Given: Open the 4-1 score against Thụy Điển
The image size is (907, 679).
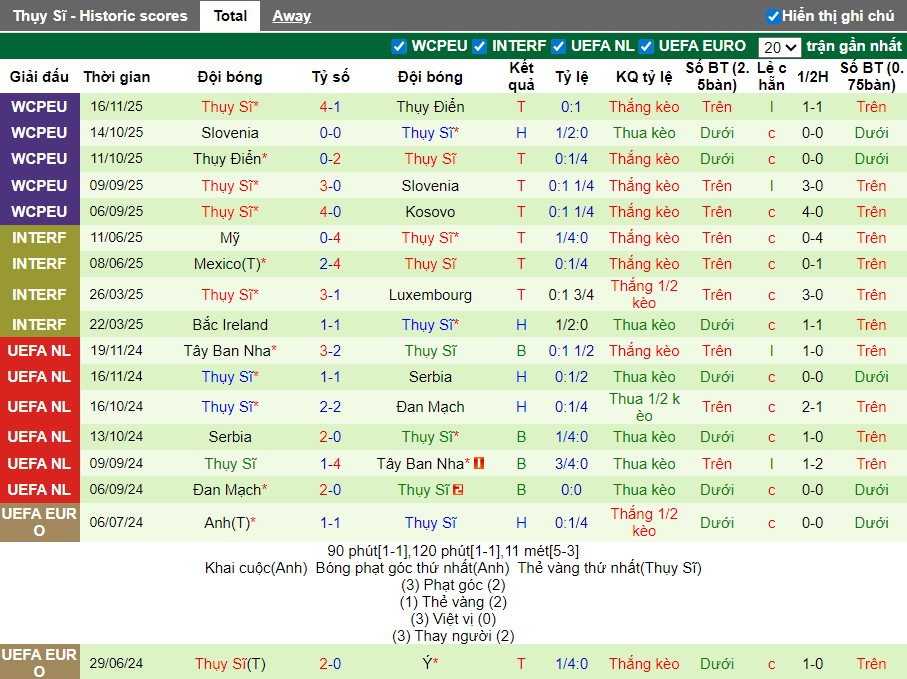Looking at the screenshot, I should (330, 107).
